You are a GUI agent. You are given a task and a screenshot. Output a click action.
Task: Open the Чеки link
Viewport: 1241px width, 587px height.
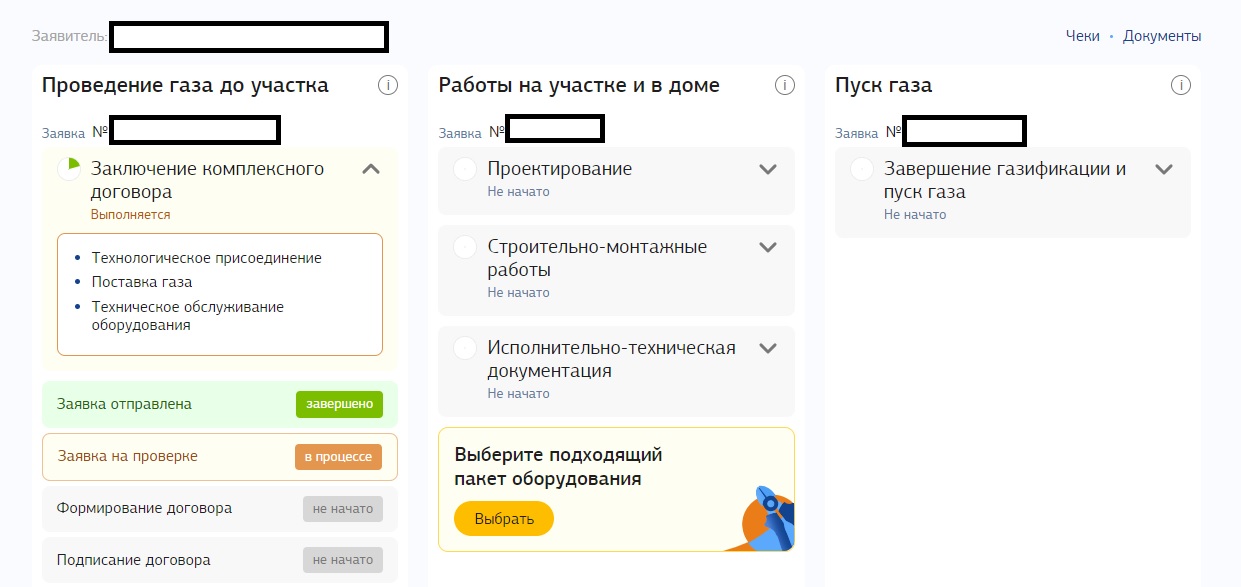click(x=1083, y=36)
